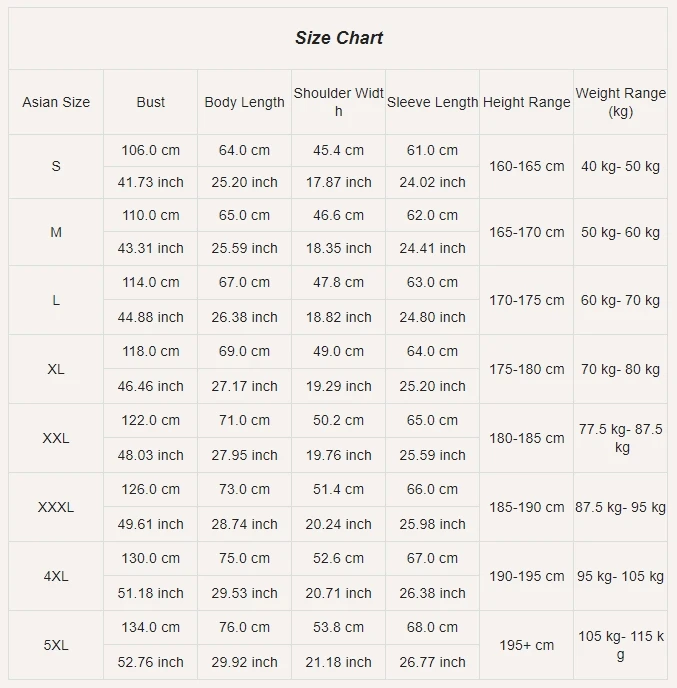Click the 77.5 kg- 87.5 kg weight cell
Screen dimensions: 677x688
point(620,438)
